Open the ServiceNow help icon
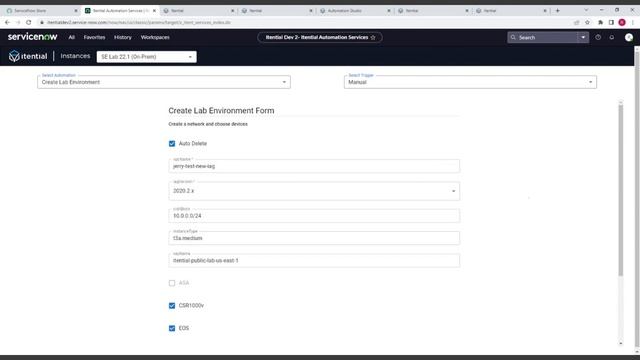Viewport: 640px width, 360px height. tap(598, 38)
